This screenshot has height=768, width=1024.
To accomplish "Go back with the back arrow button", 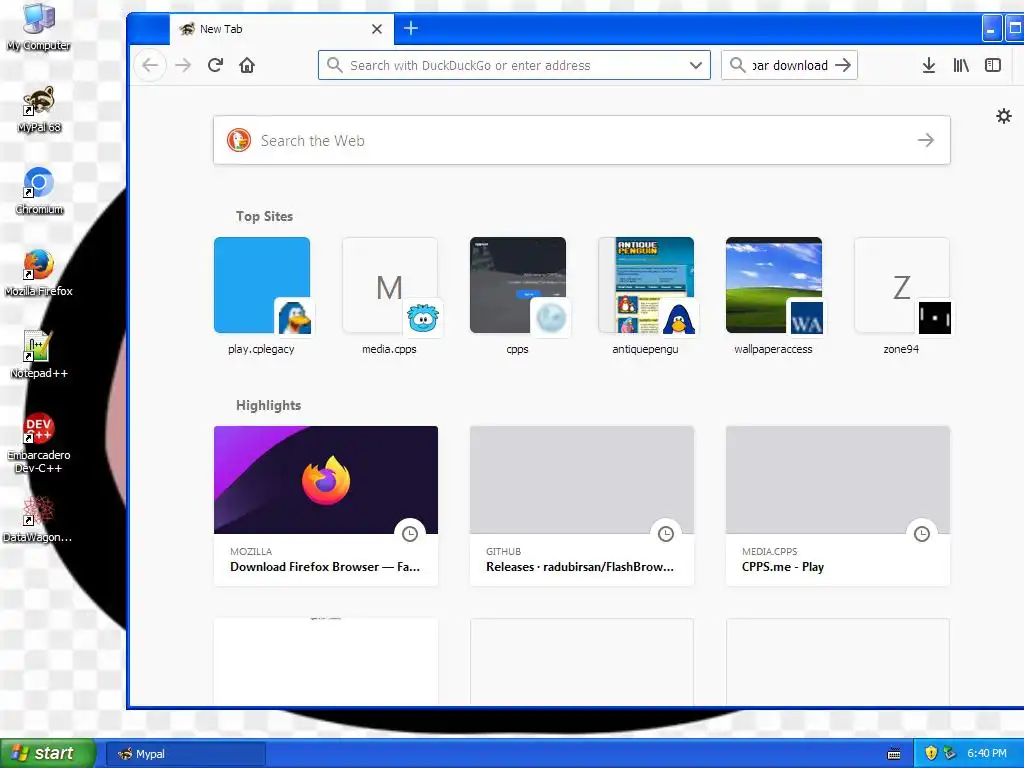I will (x=150, y=65).
